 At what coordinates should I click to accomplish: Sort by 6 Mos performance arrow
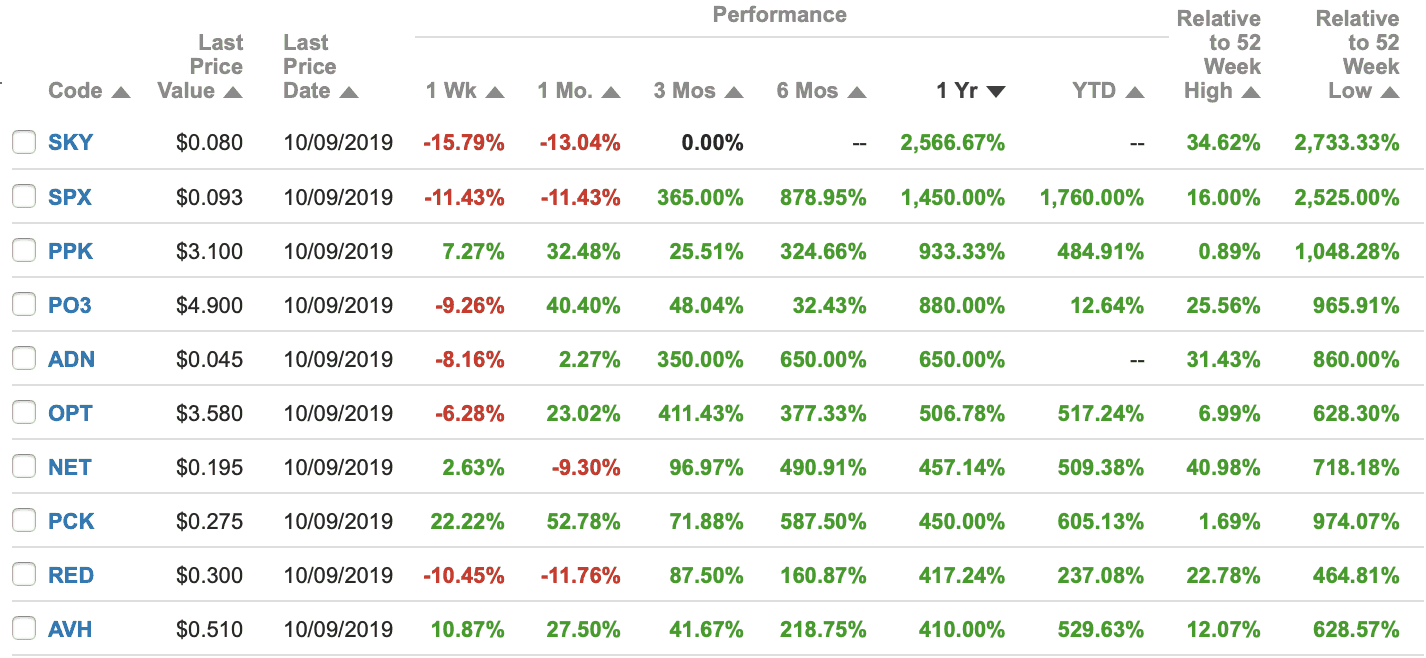point(856,93)
